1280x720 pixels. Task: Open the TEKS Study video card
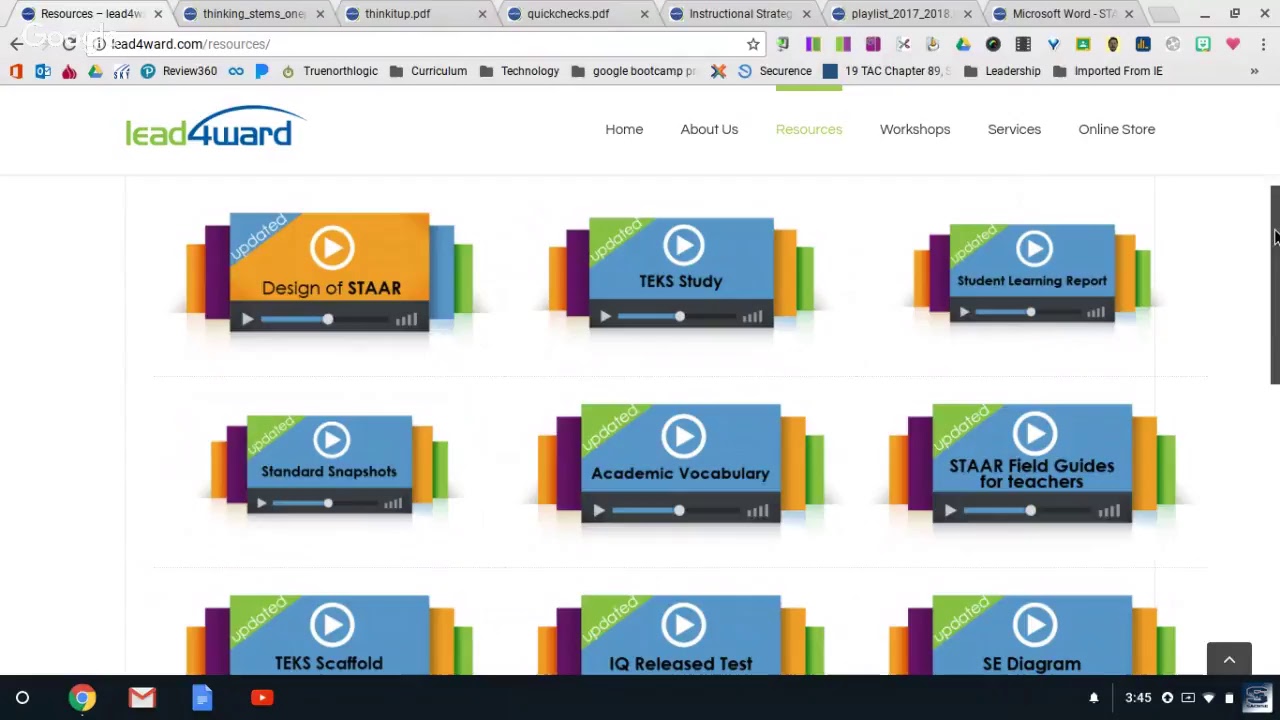point(681,272)
